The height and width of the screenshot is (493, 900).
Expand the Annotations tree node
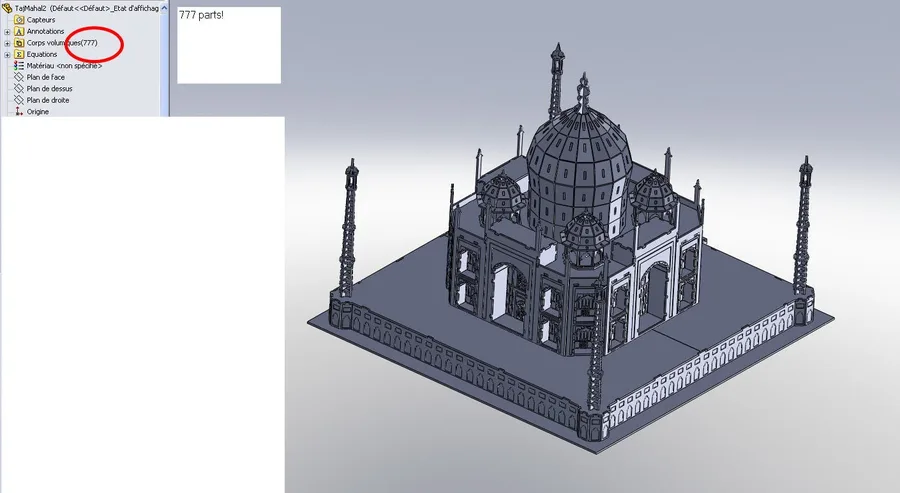coord(7,32)
